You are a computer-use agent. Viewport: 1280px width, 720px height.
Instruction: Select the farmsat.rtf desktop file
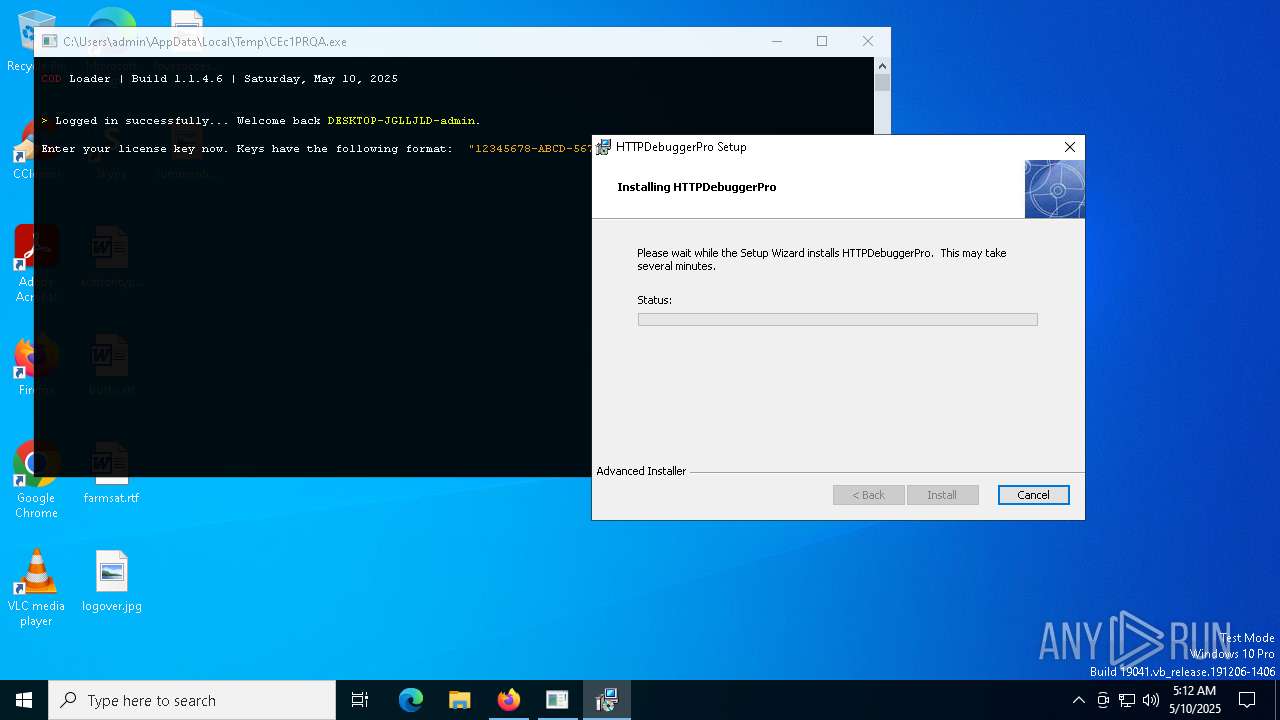pyautogui.click(x=111, y=473)
